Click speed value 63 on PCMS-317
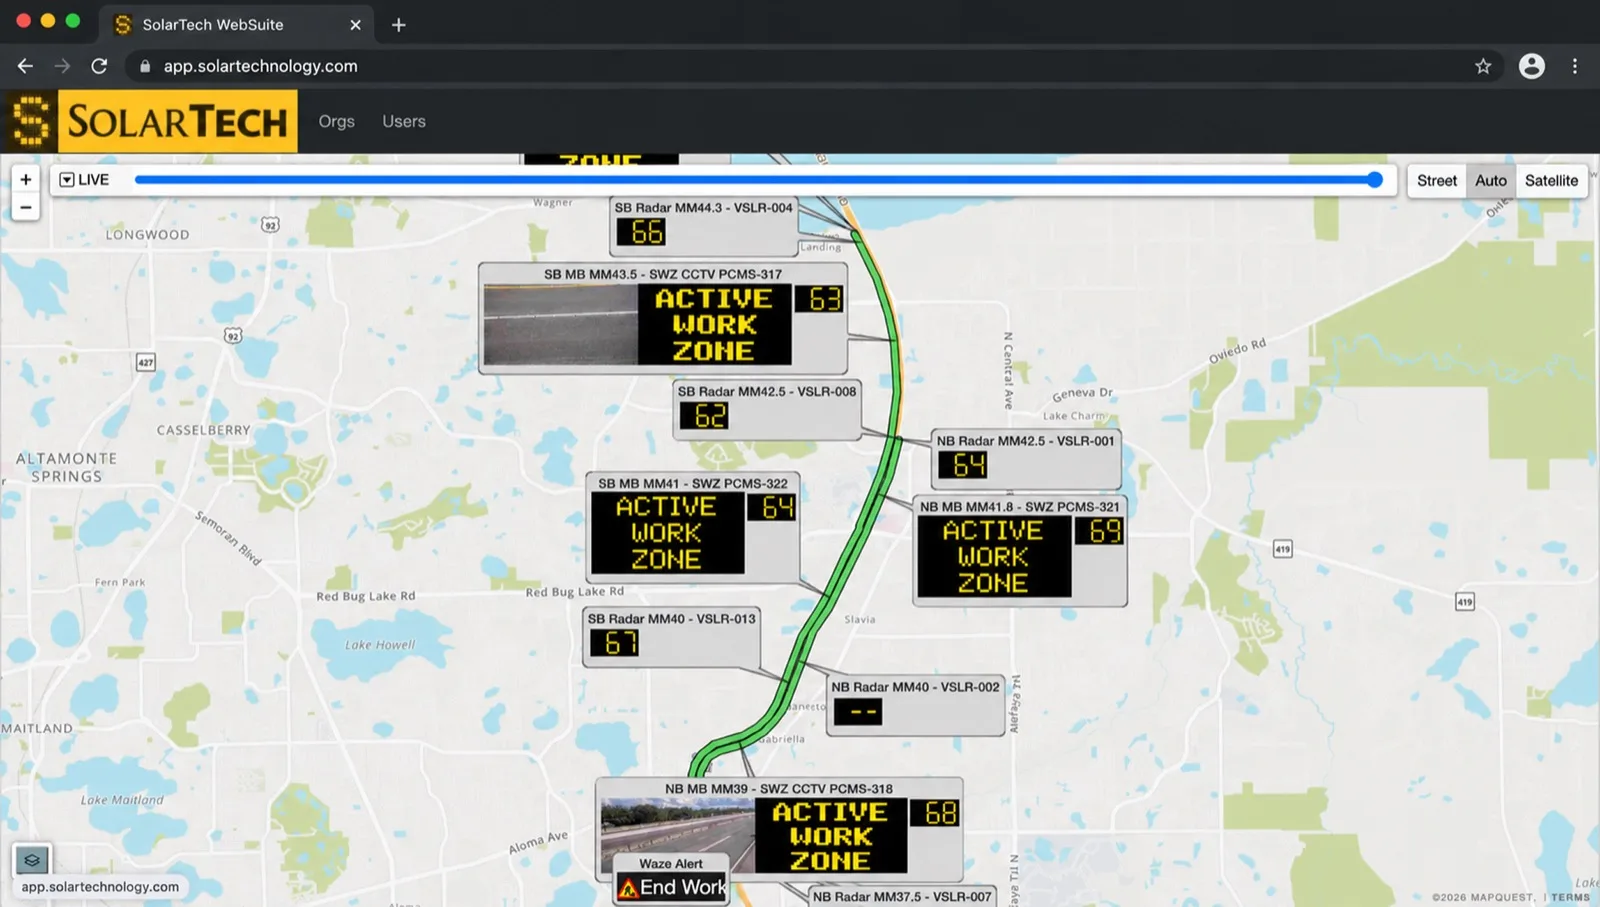Viewport: 1600px width, 907px height. (x=820, y=299)
